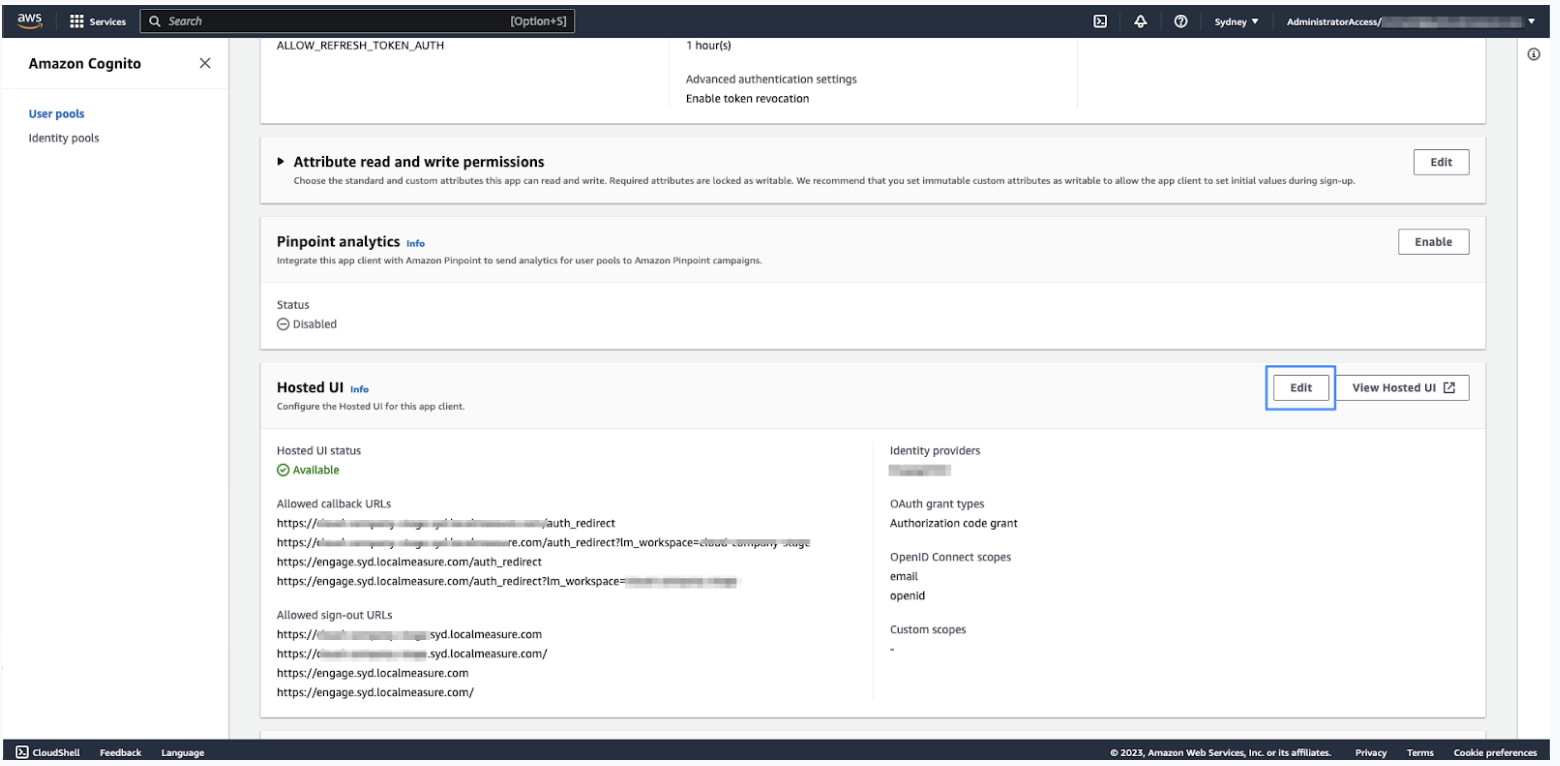Viewport: 1560px width, 766px height.
Task: Select the ALLOW_REFRESH_TOKEN_AUTH text
Action: pyautogui.click(x=360, y=45)
